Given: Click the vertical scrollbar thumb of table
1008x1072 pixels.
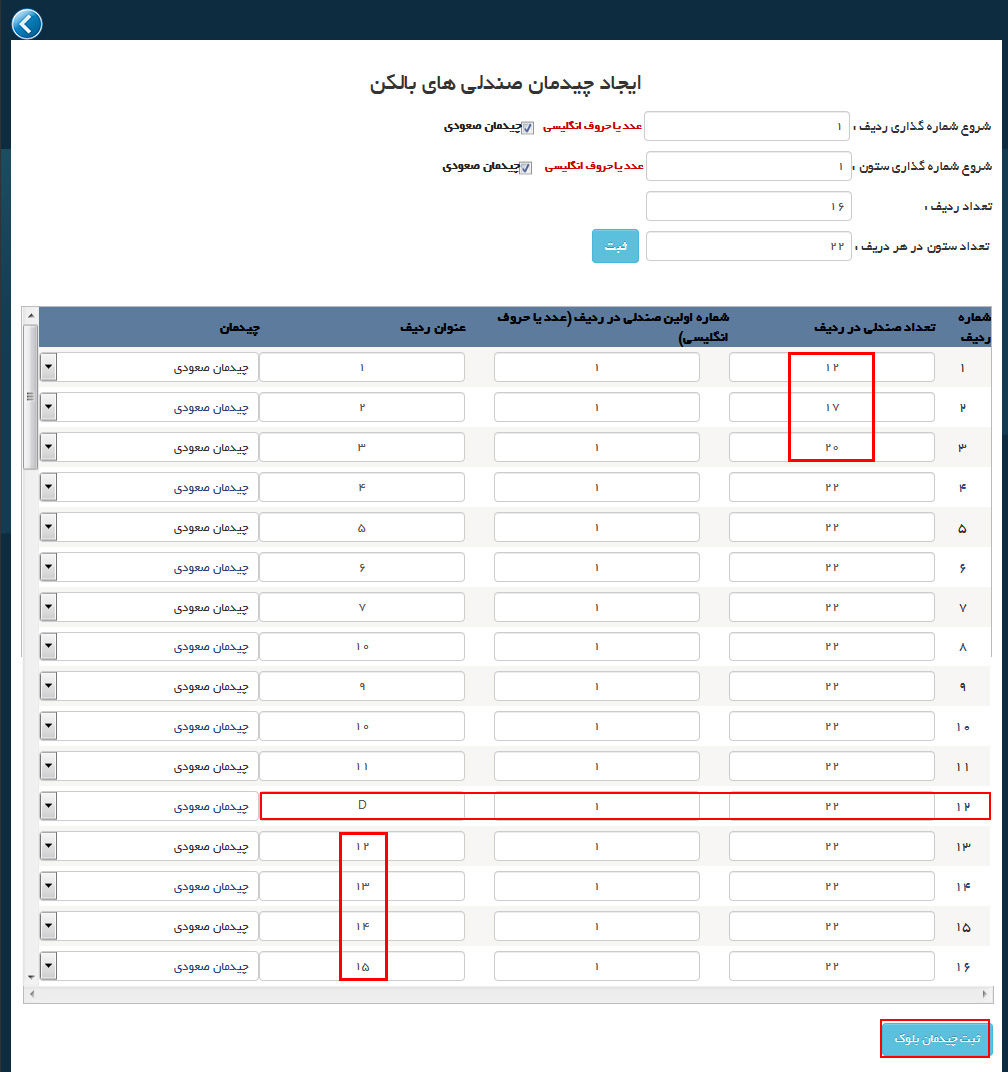Looking at the screenshot, I should [x=30, y=397].
